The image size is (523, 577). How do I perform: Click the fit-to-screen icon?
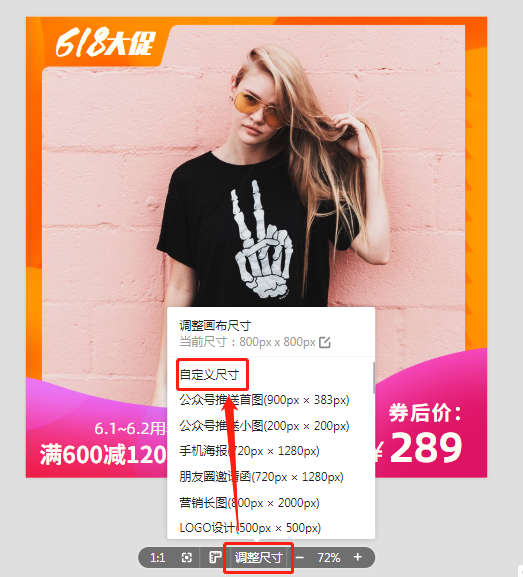[x=187, y=557]
